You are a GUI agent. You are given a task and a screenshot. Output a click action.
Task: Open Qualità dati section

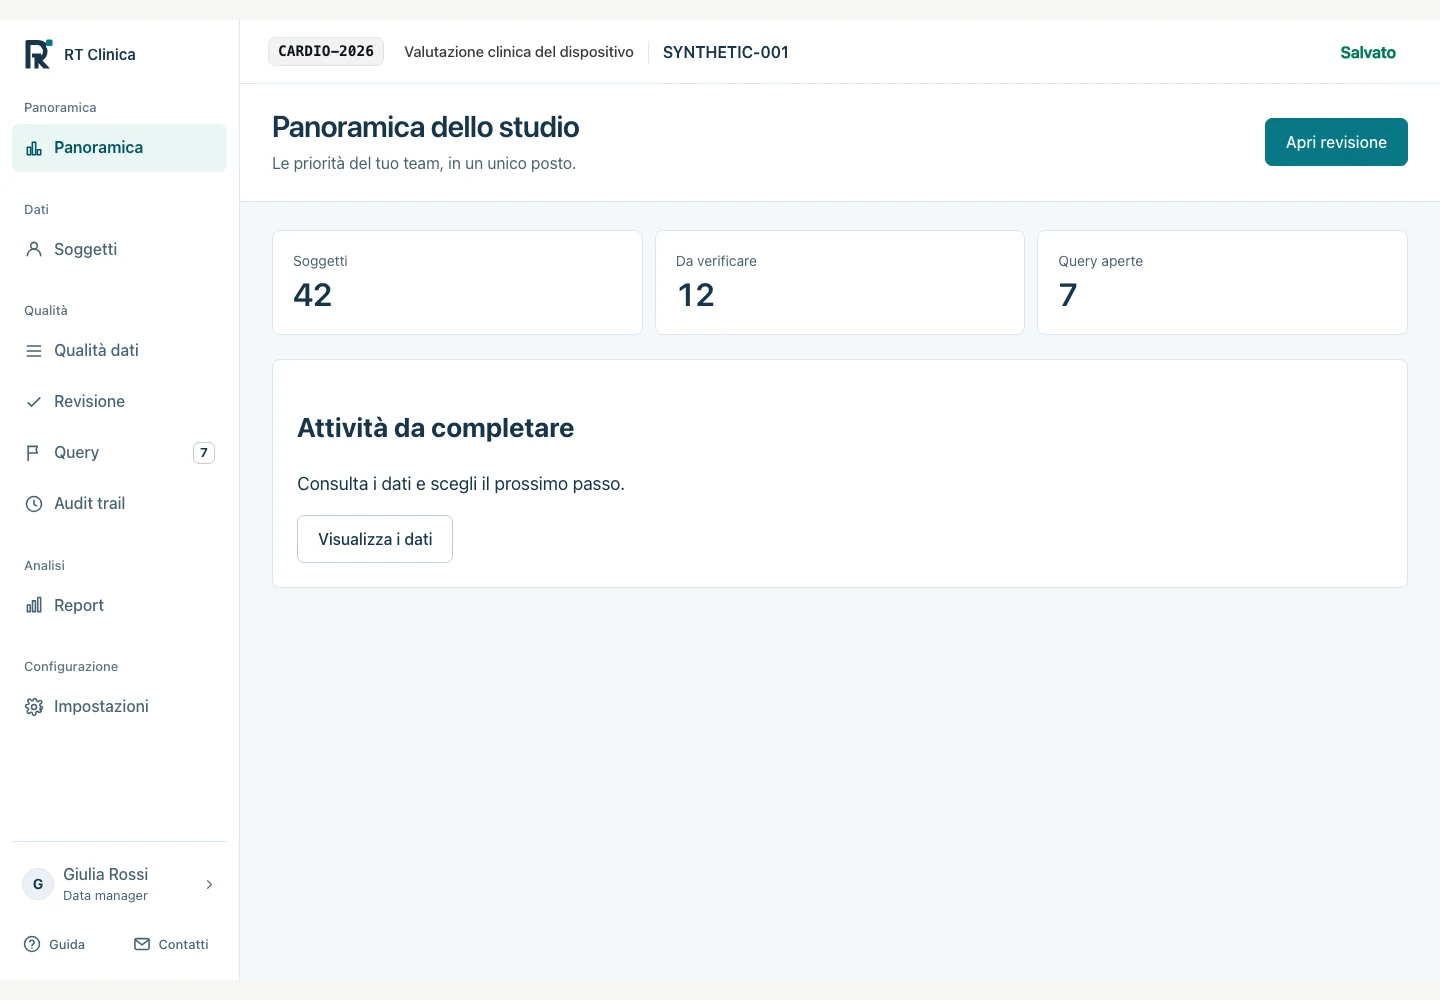click(119, 351)
